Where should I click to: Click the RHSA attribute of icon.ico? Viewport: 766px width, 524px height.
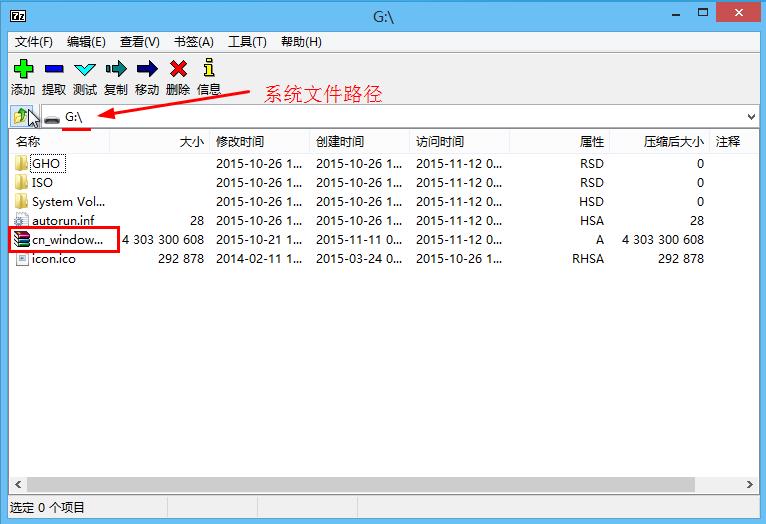click(588, 258)
